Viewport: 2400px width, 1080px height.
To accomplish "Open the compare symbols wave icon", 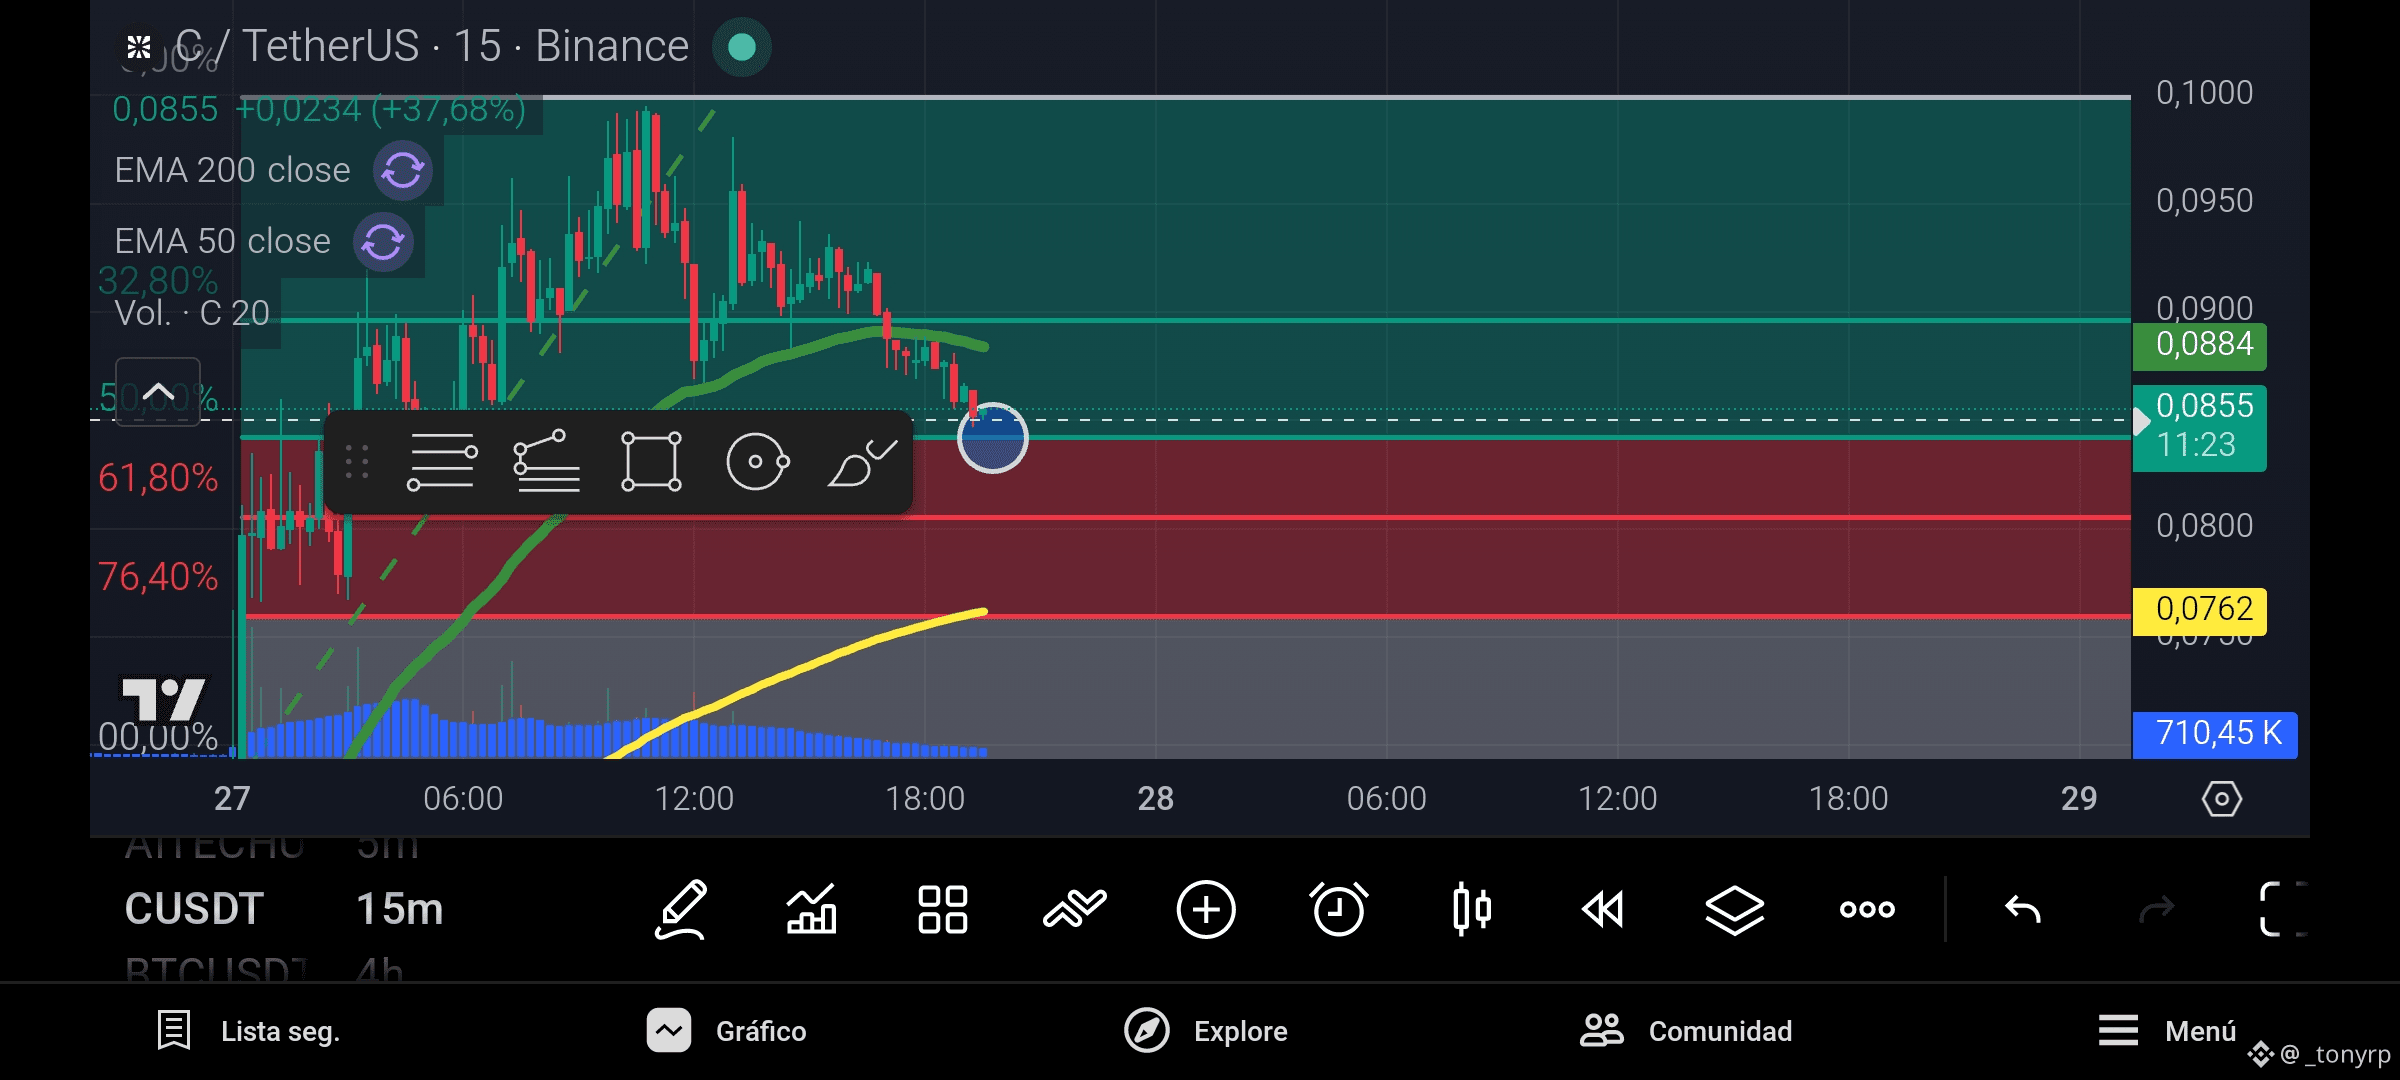I will click(1075, 910).
